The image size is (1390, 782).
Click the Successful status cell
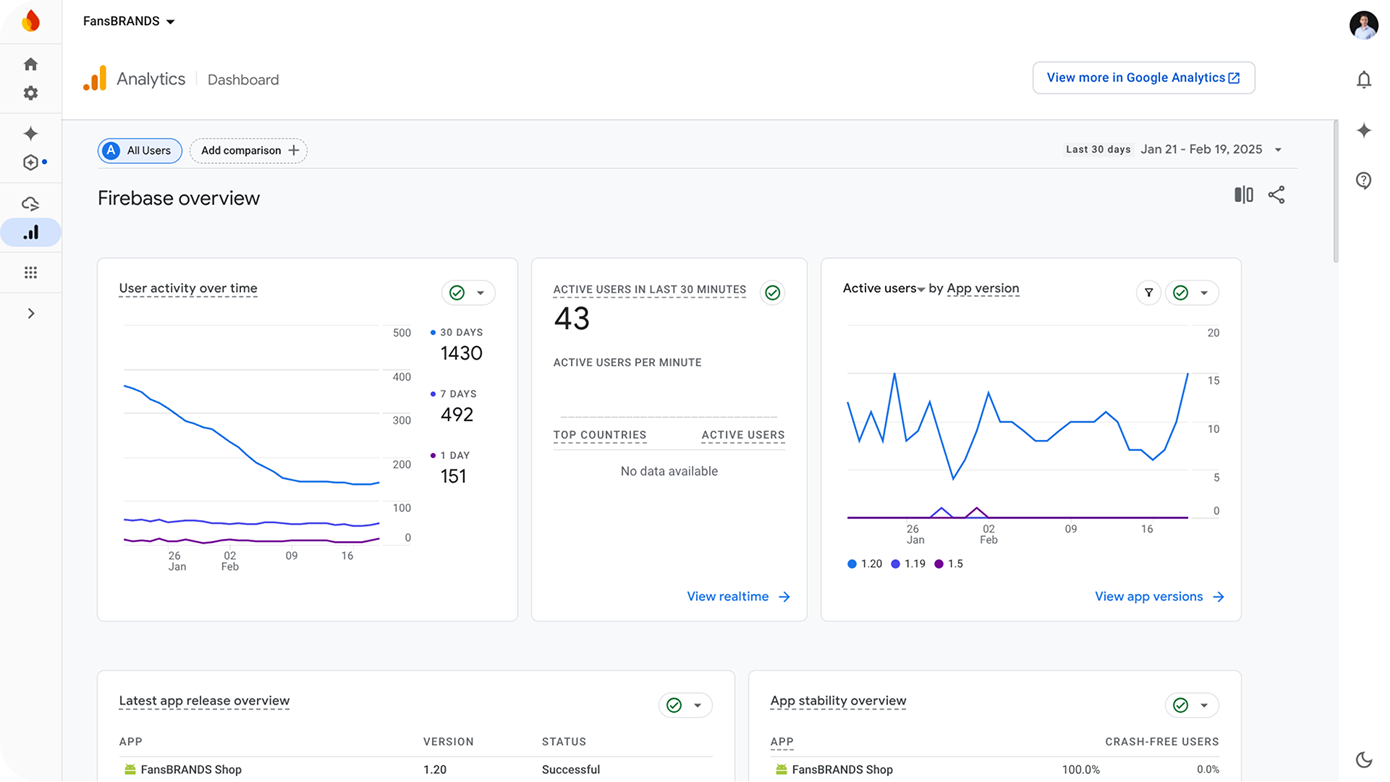pyautogui.click(x=571, y=770)
